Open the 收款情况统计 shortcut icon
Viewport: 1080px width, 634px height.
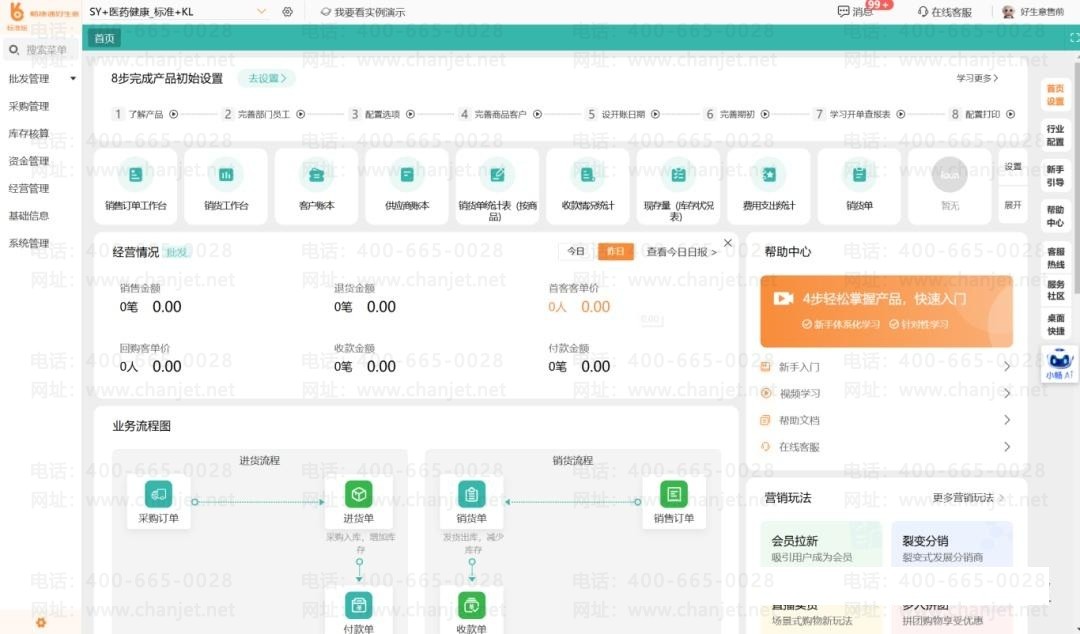(x=588, y=175)
